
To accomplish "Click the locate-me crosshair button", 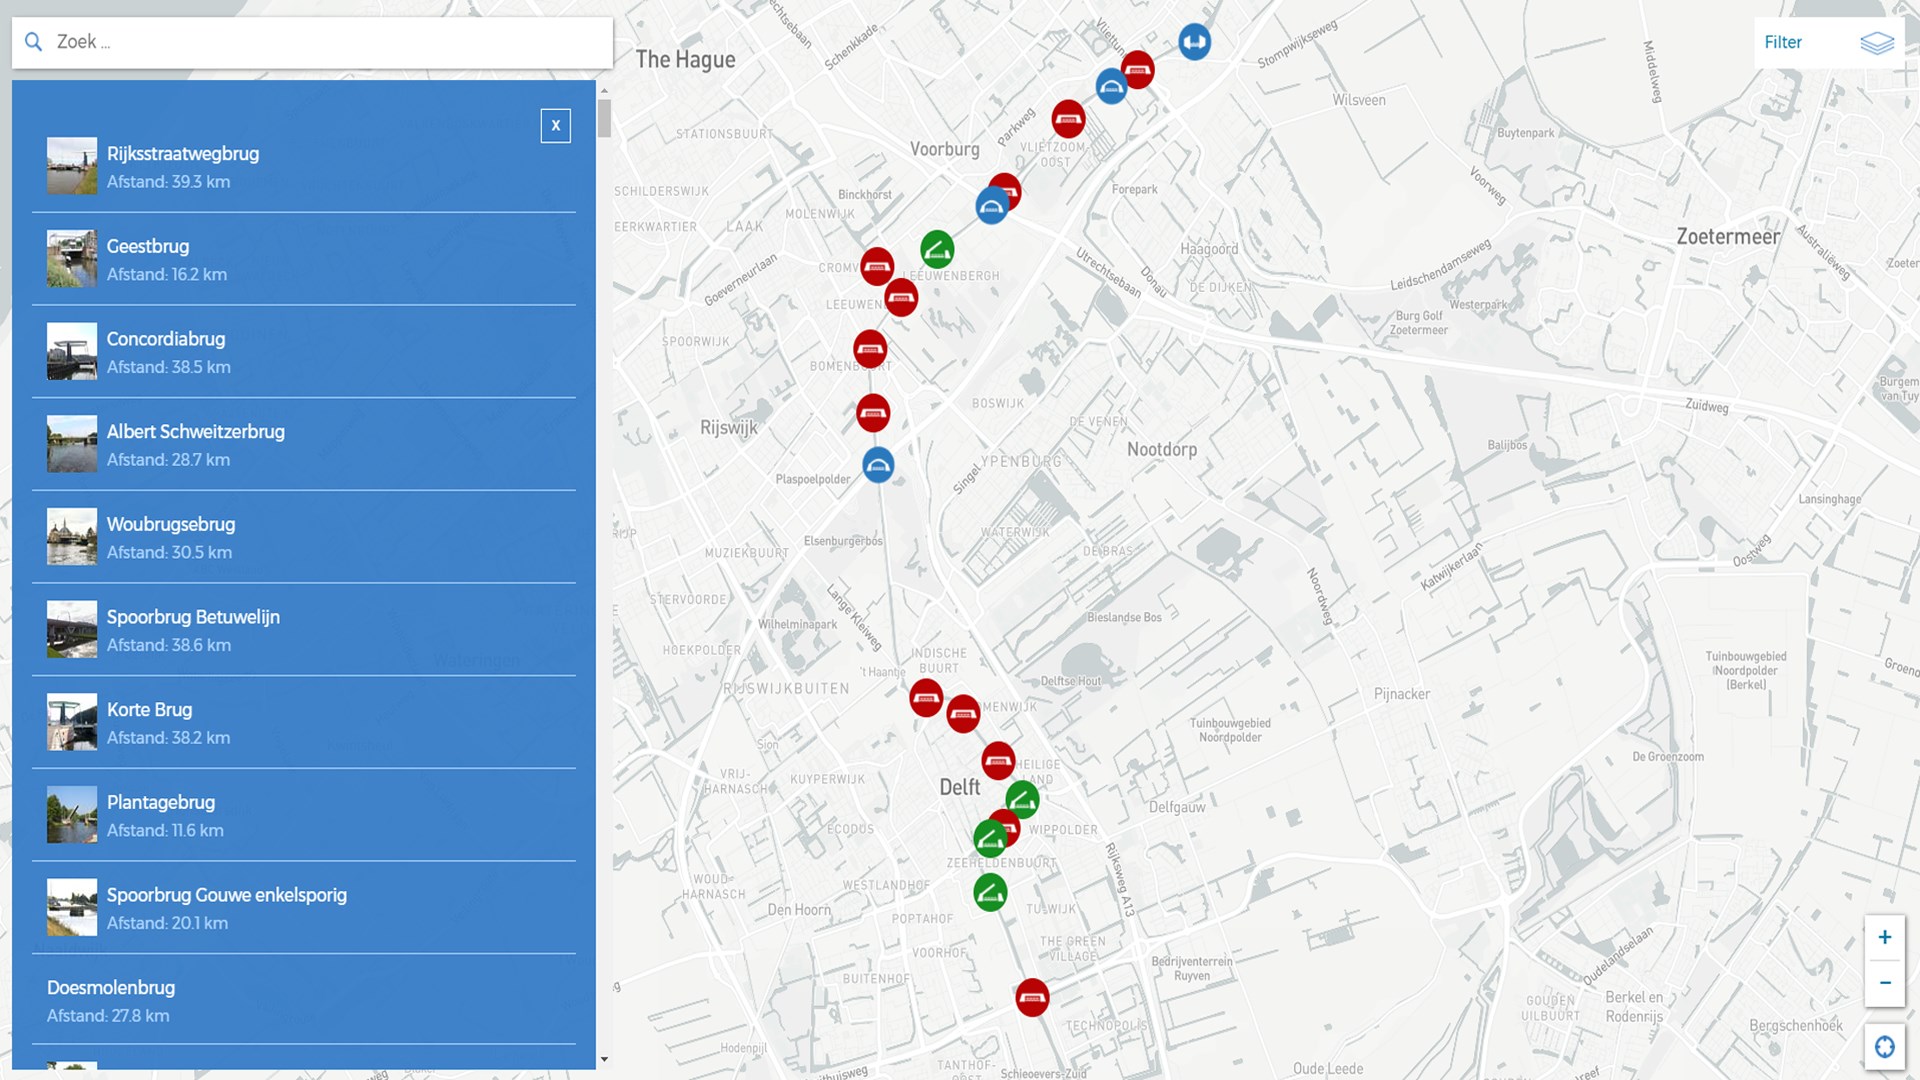I will click(x=1884, y=1046).
